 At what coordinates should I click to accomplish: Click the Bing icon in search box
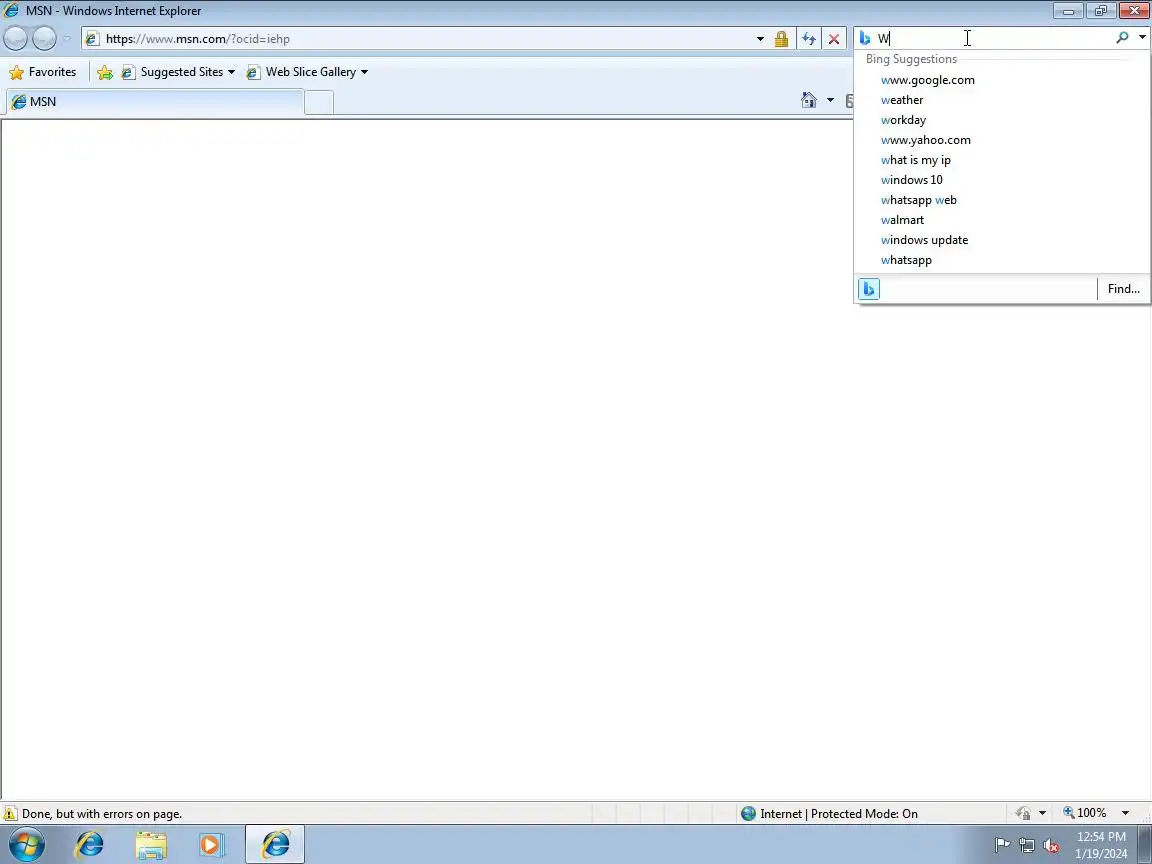pyautogui.click(x=865, y=38)
